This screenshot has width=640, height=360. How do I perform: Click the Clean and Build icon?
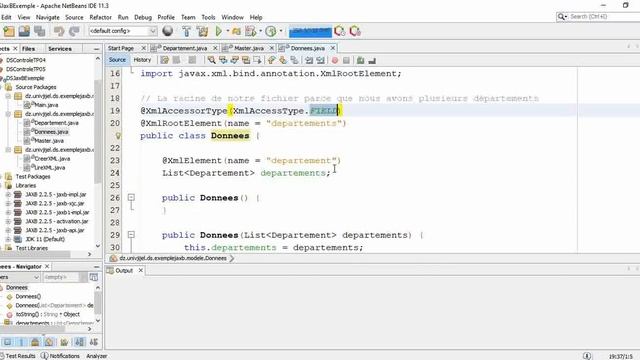[202, 31]
